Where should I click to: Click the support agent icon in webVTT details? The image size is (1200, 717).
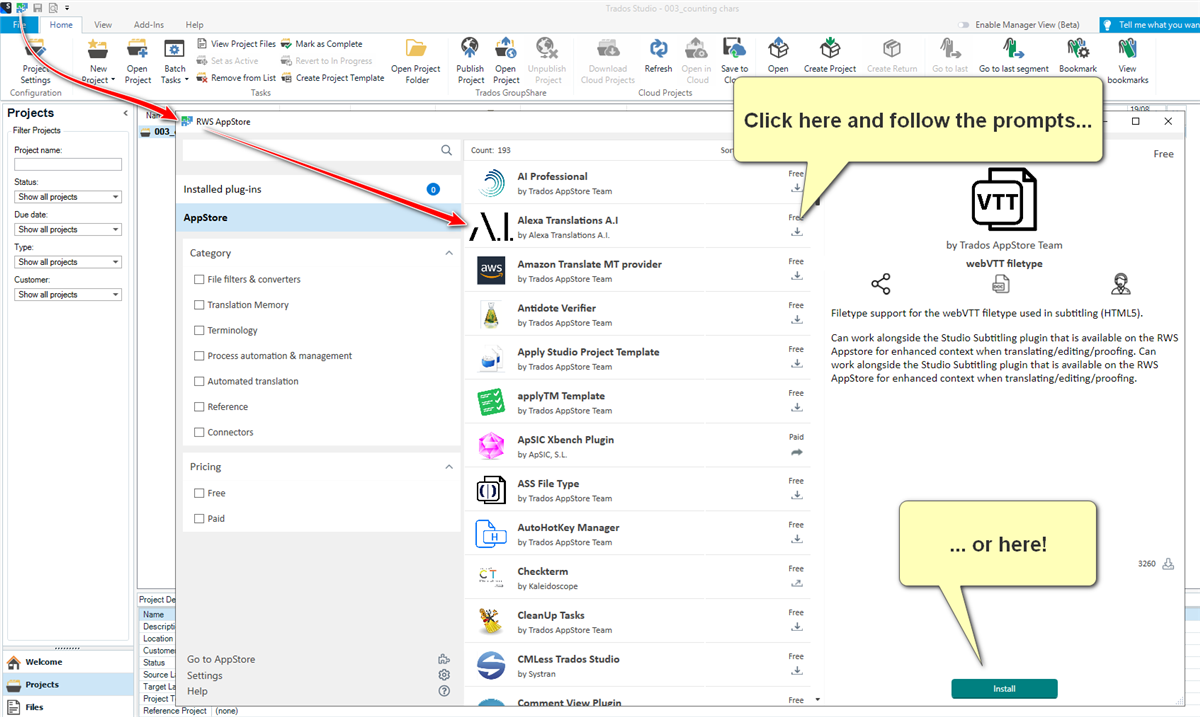click(x=1121, y=284)
